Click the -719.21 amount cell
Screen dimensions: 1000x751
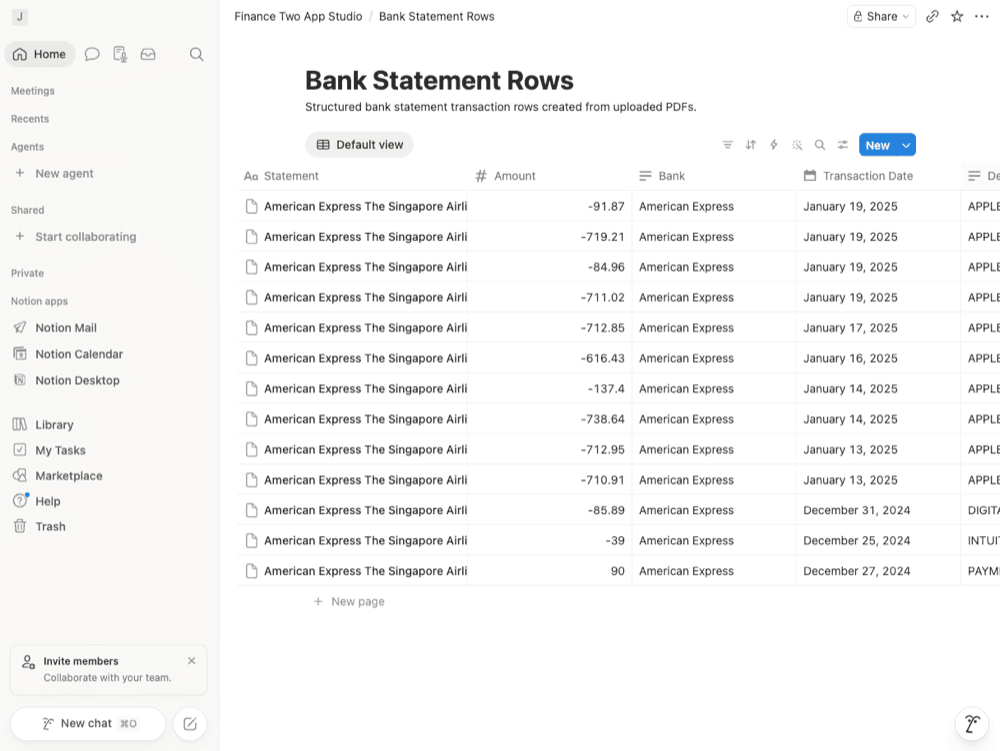pyautogui.click(x=550, y=237)
